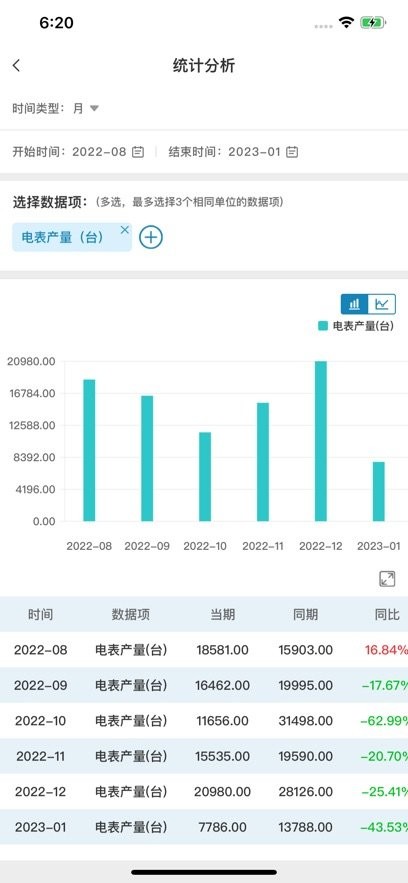Click the 16784.00 y-axis label
408x883 pixels.
tap(31, 393)
